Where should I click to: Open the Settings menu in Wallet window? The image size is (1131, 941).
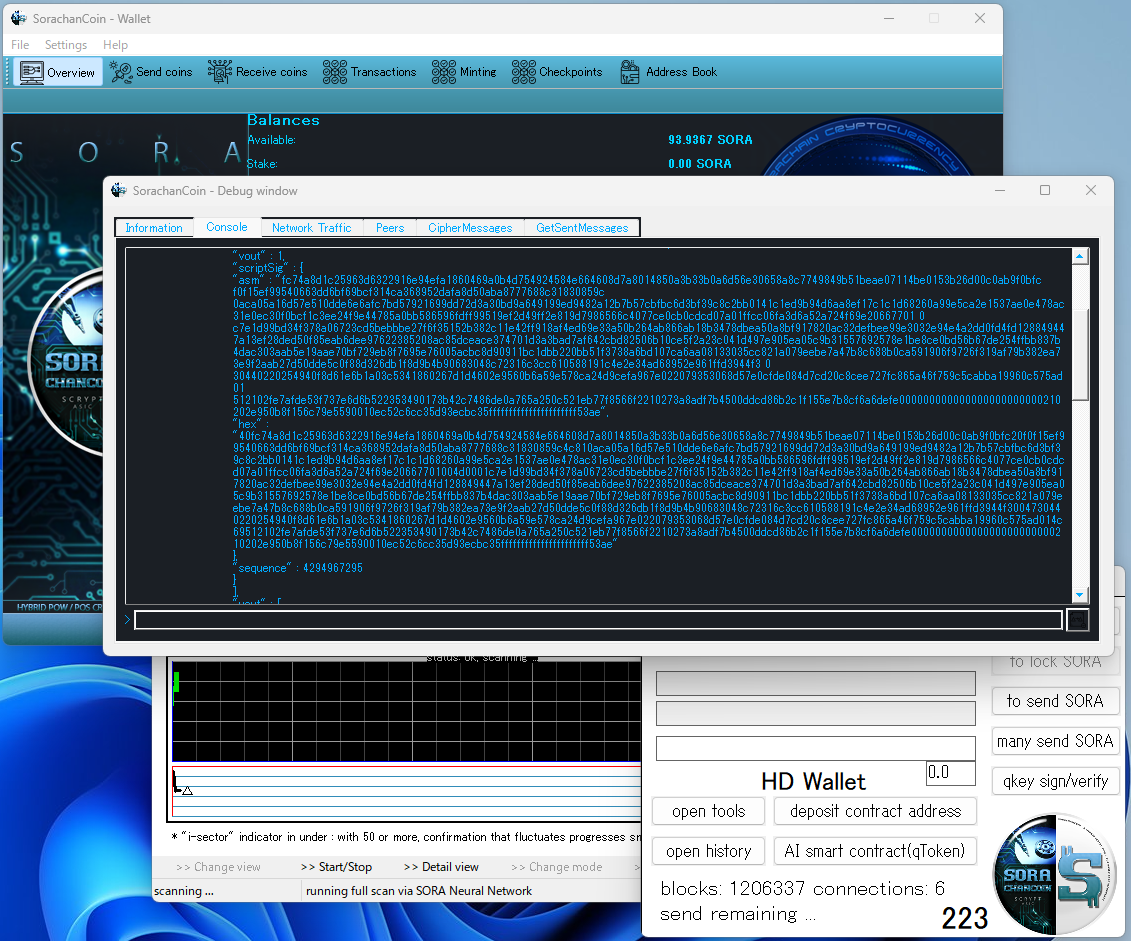[x=66, y=45]
